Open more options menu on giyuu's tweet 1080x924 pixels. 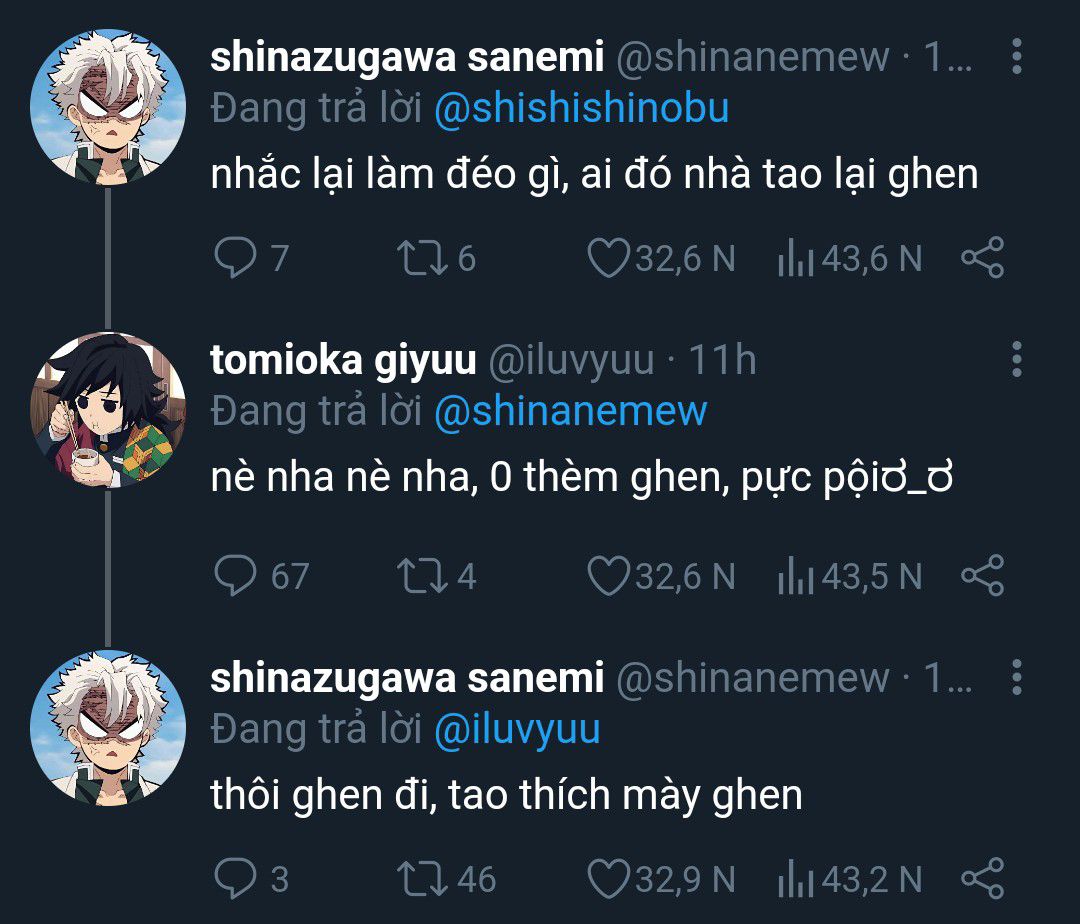pos(1017,359)
